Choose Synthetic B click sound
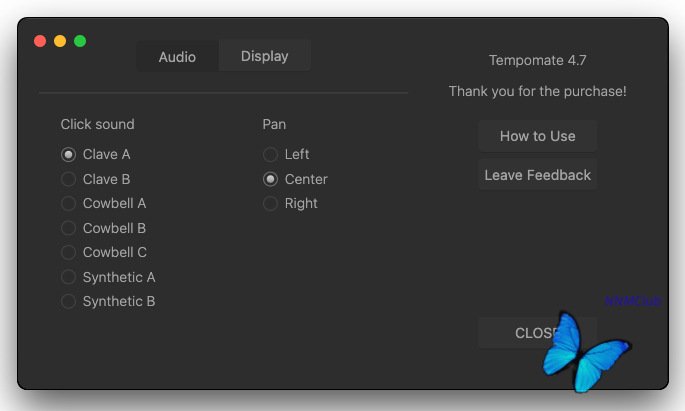Screen dimensions: 685x411 click(x=69, y=301)
